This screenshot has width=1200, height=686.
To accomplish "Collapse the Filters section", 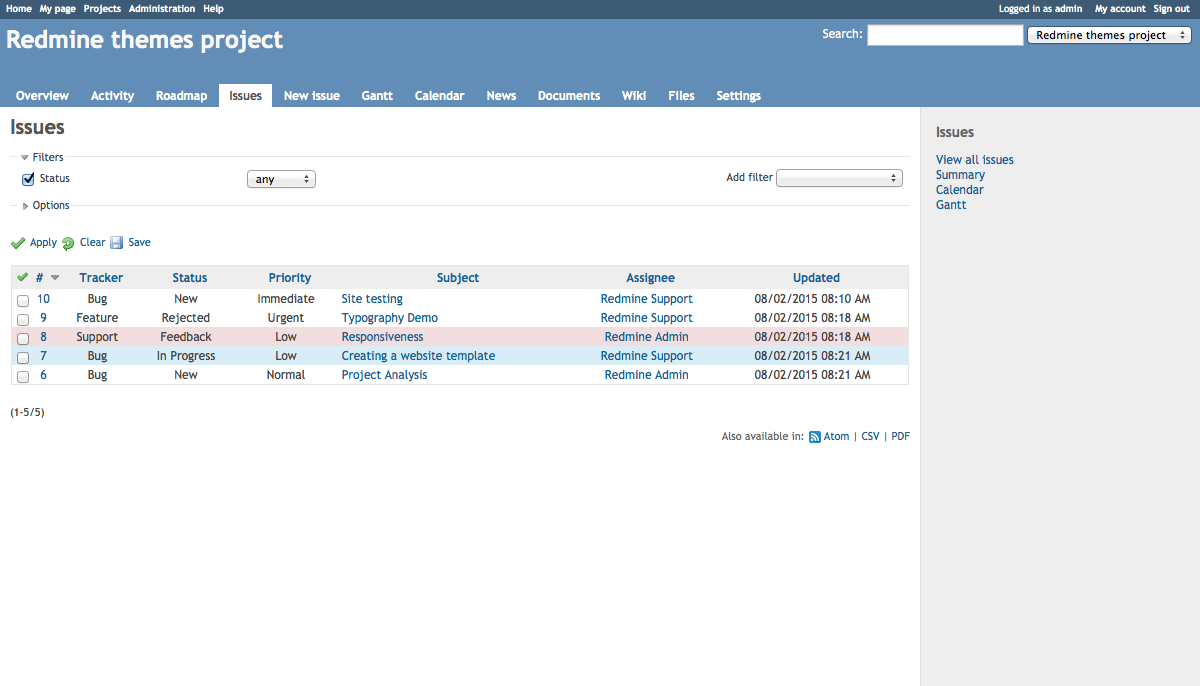I will [42, 157].
